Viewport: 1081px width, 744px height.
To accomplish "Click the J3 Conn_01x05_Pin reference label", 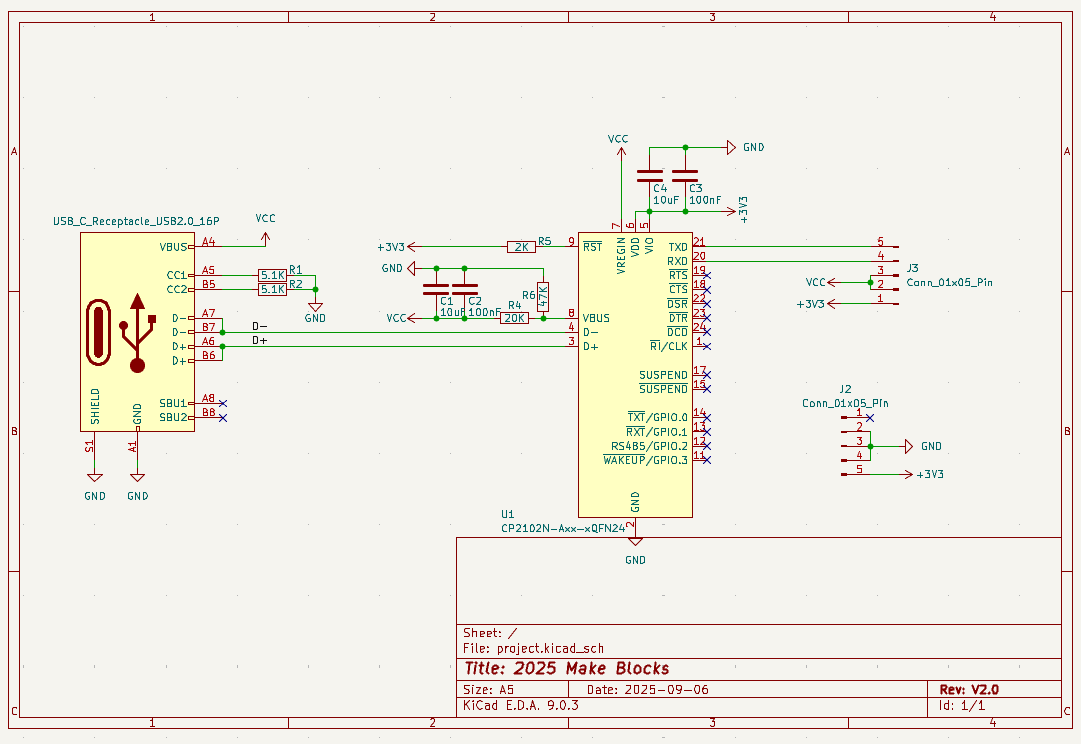I will (913, 268).
